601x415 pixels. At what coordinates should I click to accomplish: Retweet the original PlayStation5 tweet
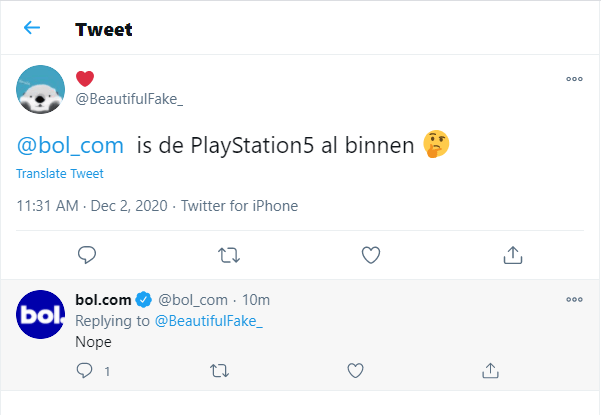229,255
